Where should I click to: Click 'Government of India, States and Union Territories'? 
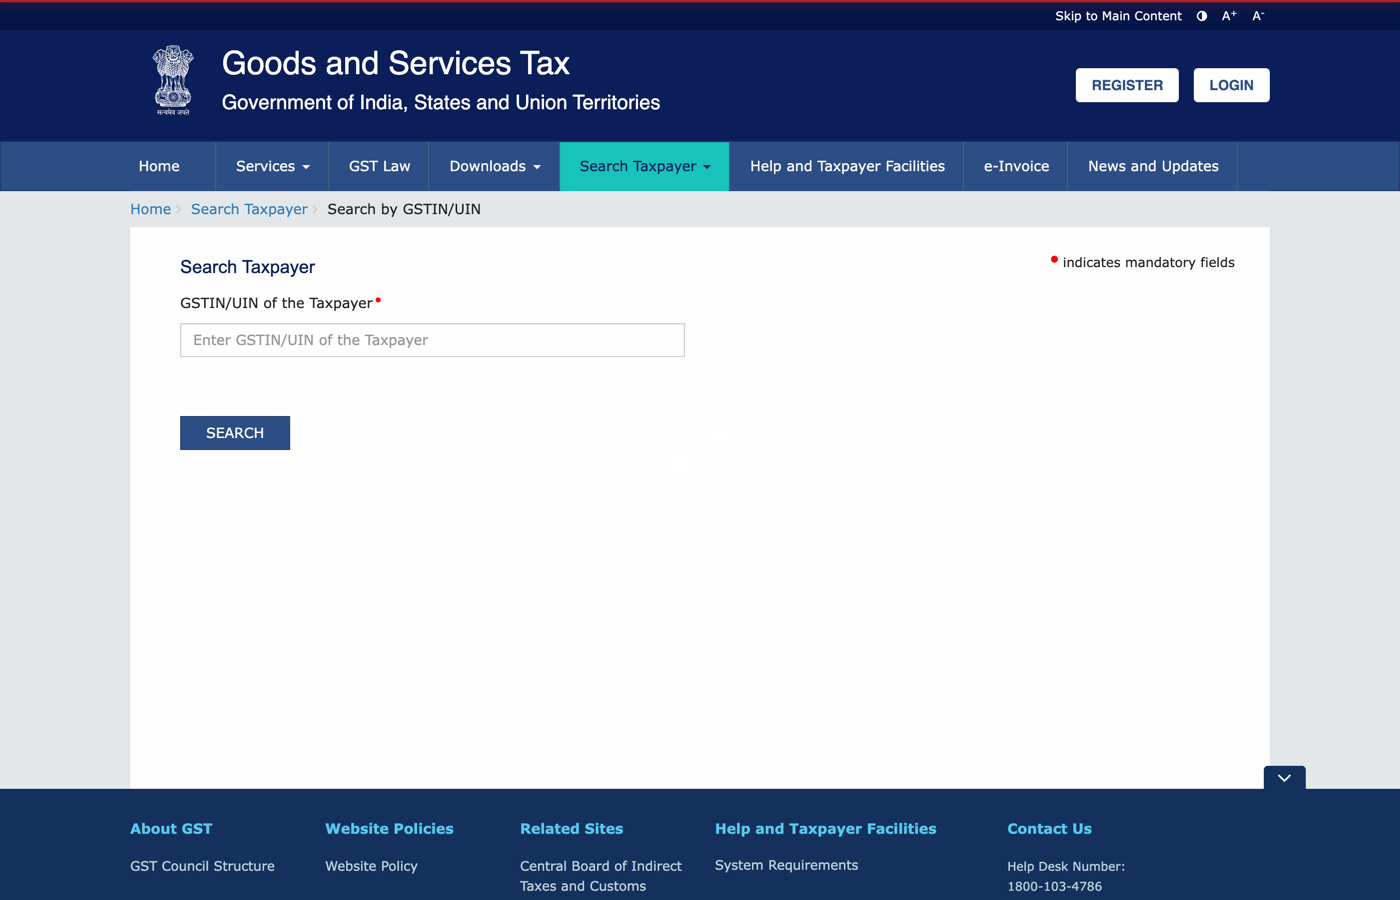pos(441,102)
